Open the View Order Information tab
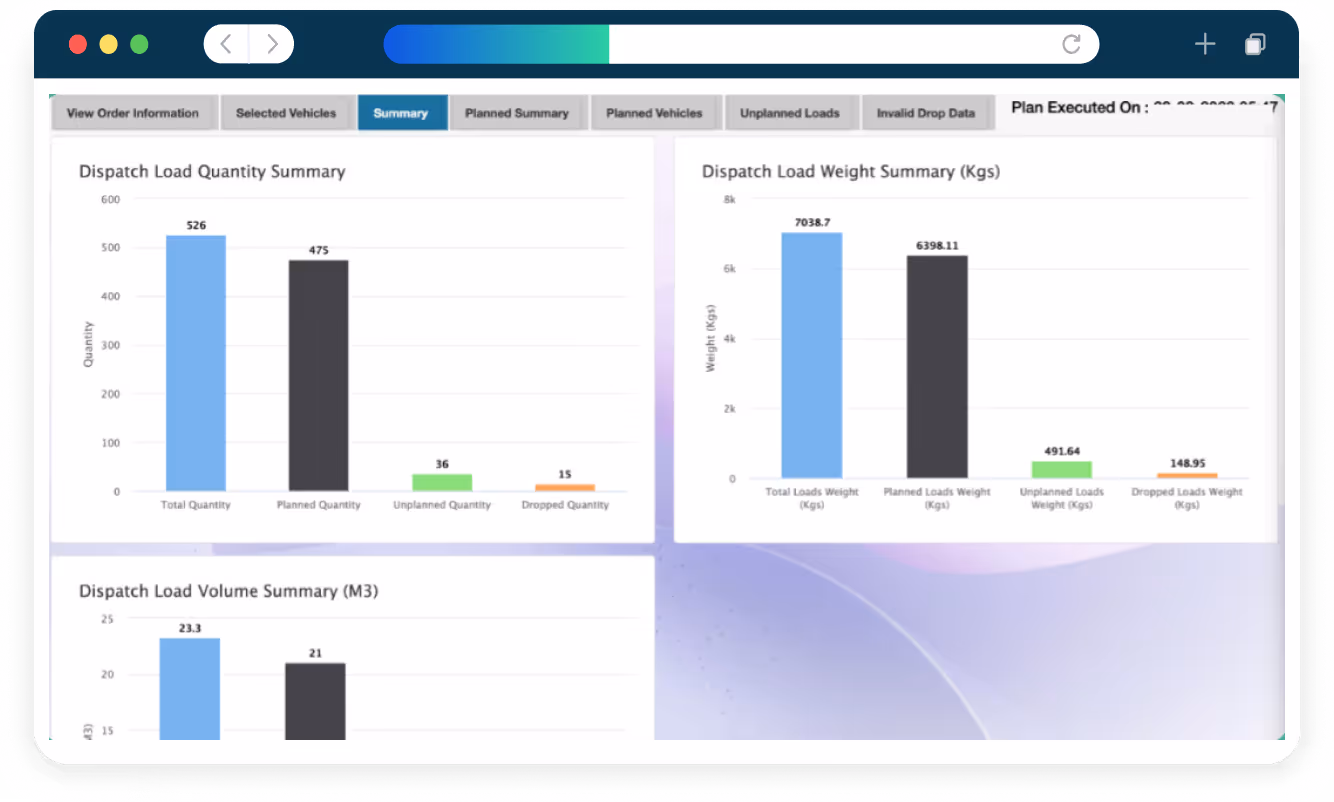Viewport: 1334px width, 802px height. coord(133,113)
